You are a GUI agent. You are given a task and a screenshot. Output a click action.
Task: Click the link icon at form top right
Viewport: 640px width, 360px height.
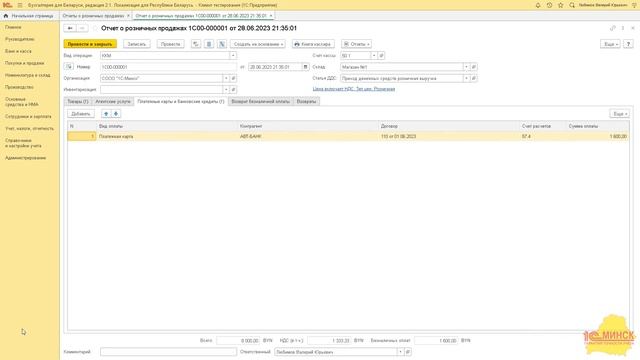click(x=612, y=28)
